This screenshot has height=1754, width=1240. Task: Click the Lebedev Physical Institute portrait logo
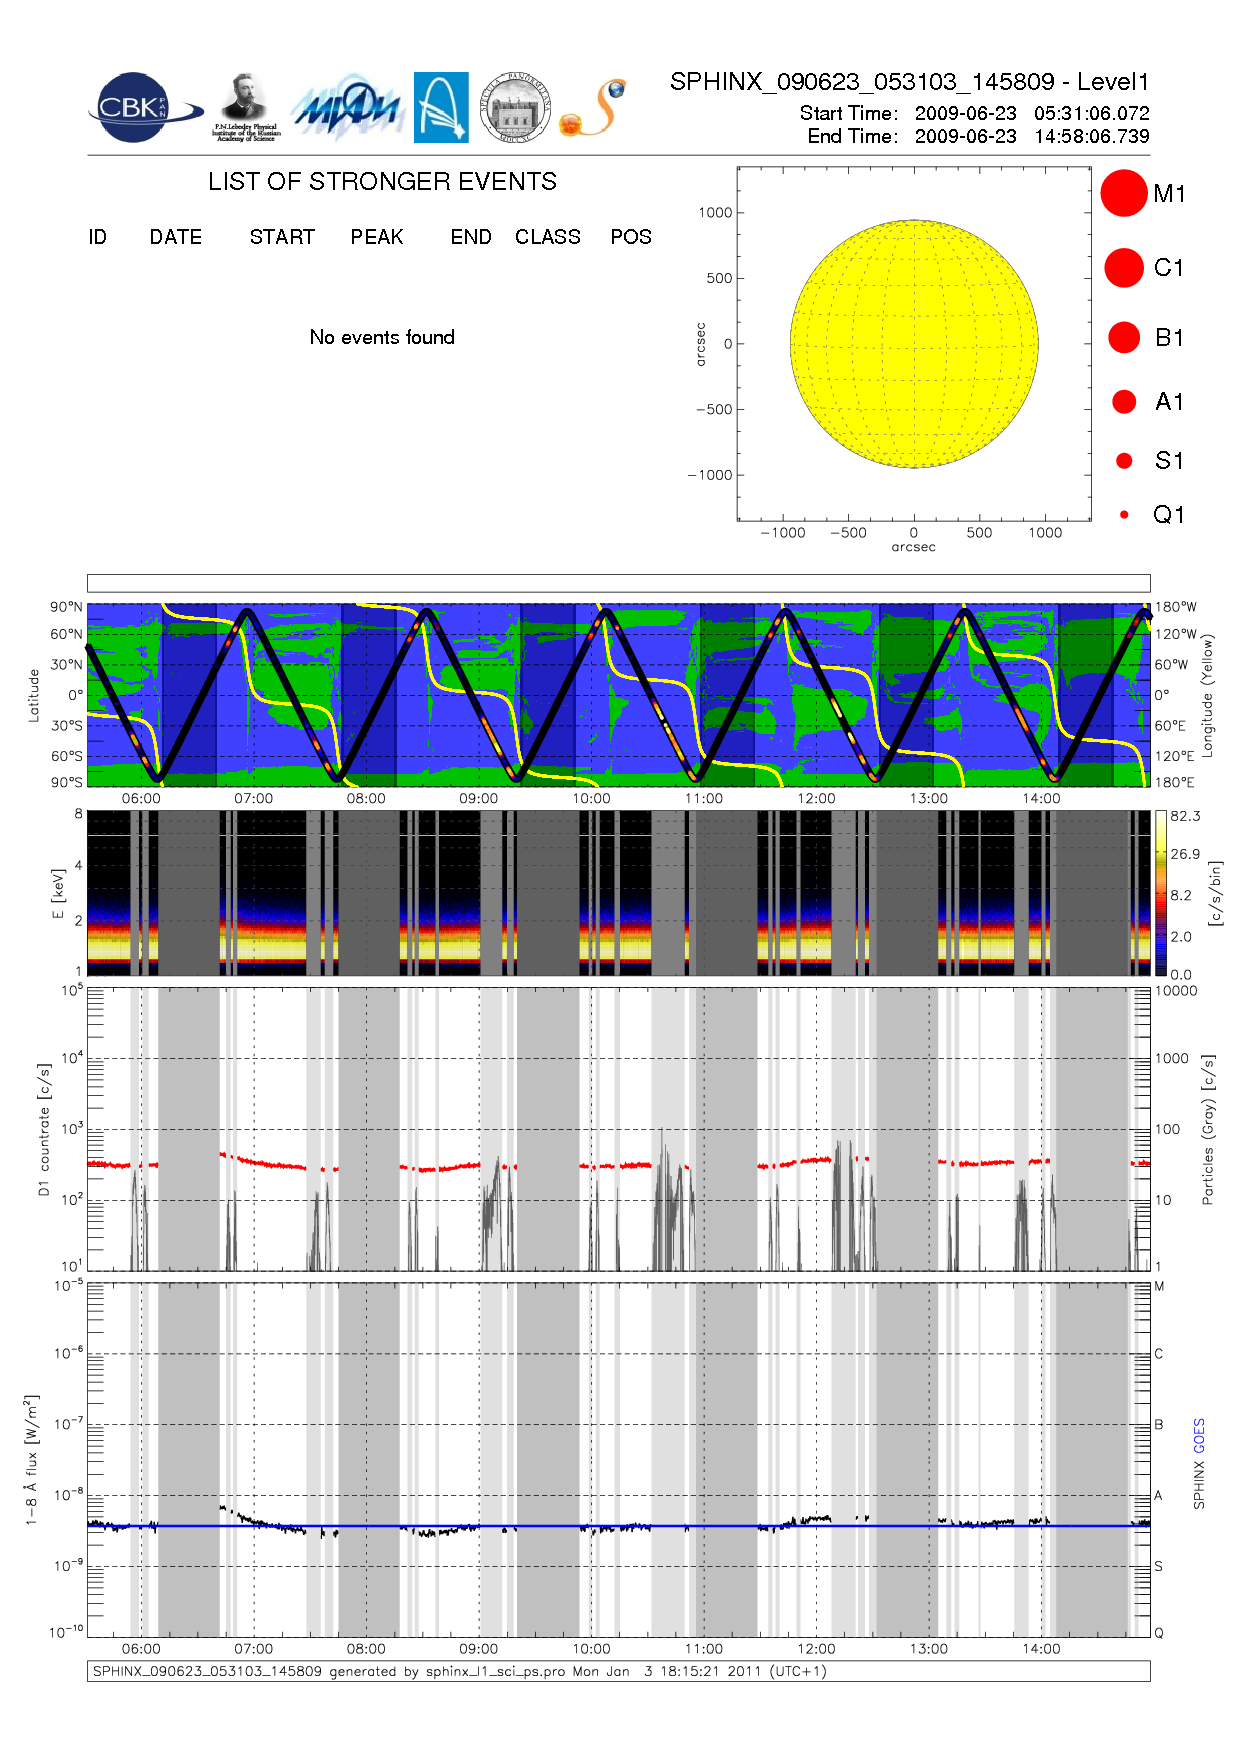(x=245, y=106)
